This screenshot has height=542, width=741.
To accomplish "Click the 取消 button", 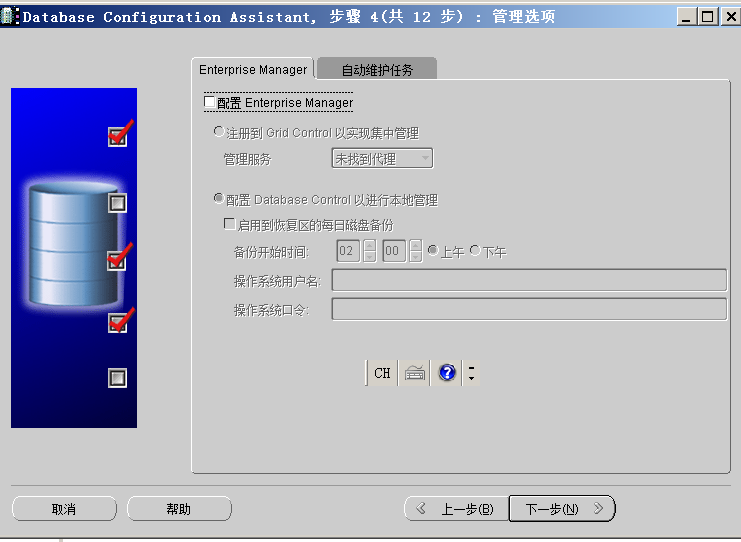I will [x=64, y=509].
